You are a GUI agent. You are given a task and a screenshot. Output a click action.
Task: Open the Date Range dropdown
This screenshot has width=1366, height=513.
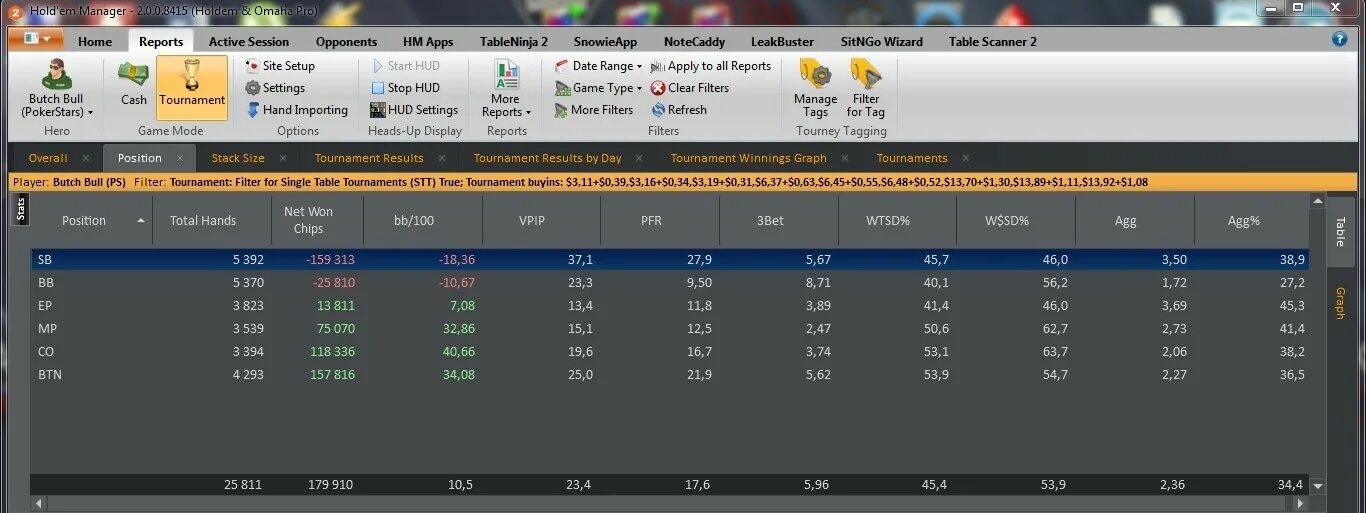598,66
